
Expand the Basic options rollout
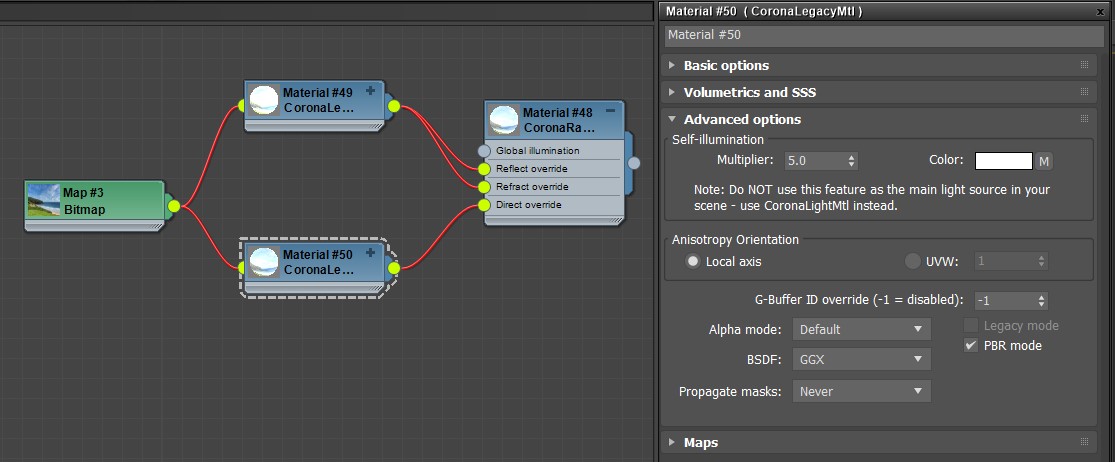(x=726, y=65)
